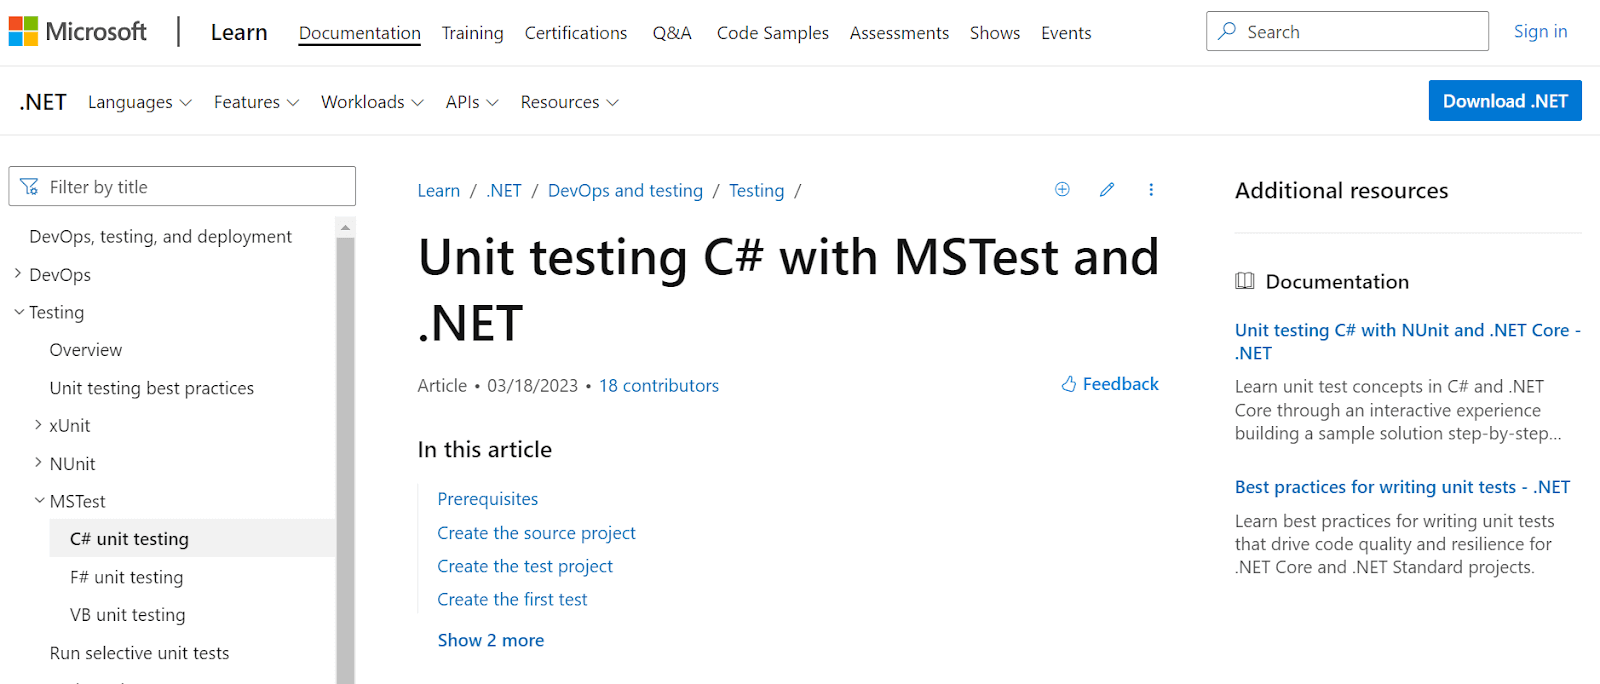Expand Show 2 more in article outline
This screenshot has height=684, width=1600.
coord(490,640)
